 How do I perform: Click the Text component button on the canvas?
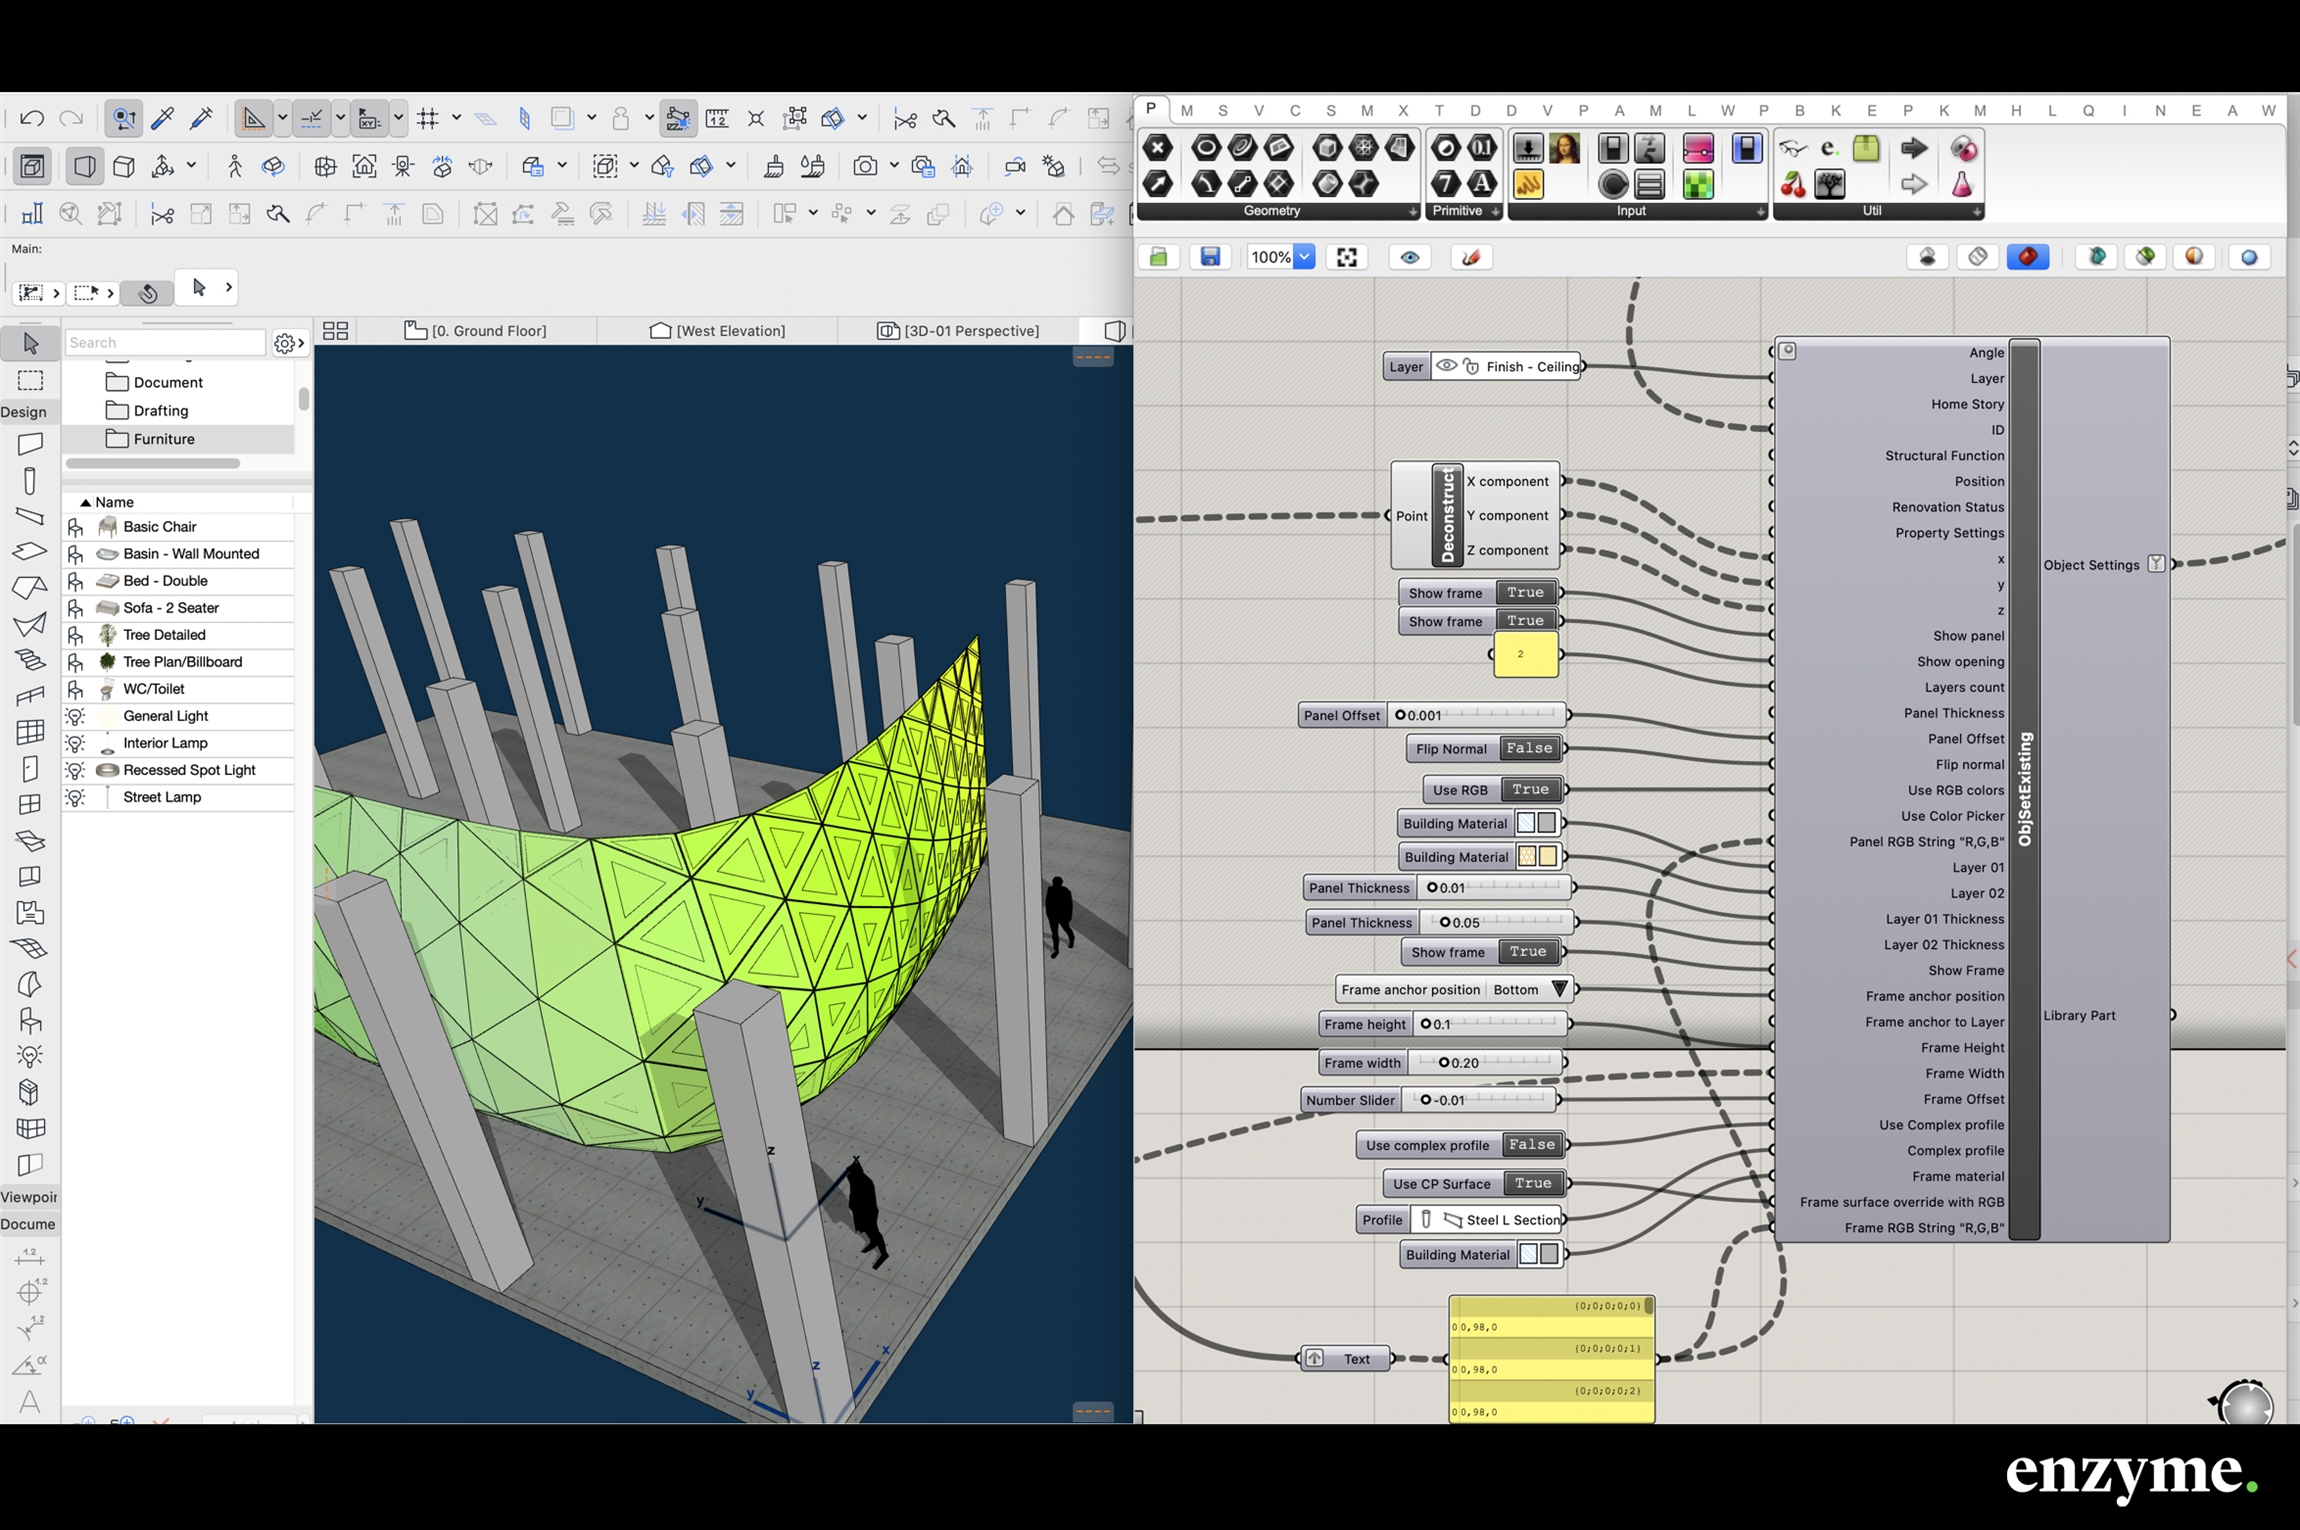1344,1358
